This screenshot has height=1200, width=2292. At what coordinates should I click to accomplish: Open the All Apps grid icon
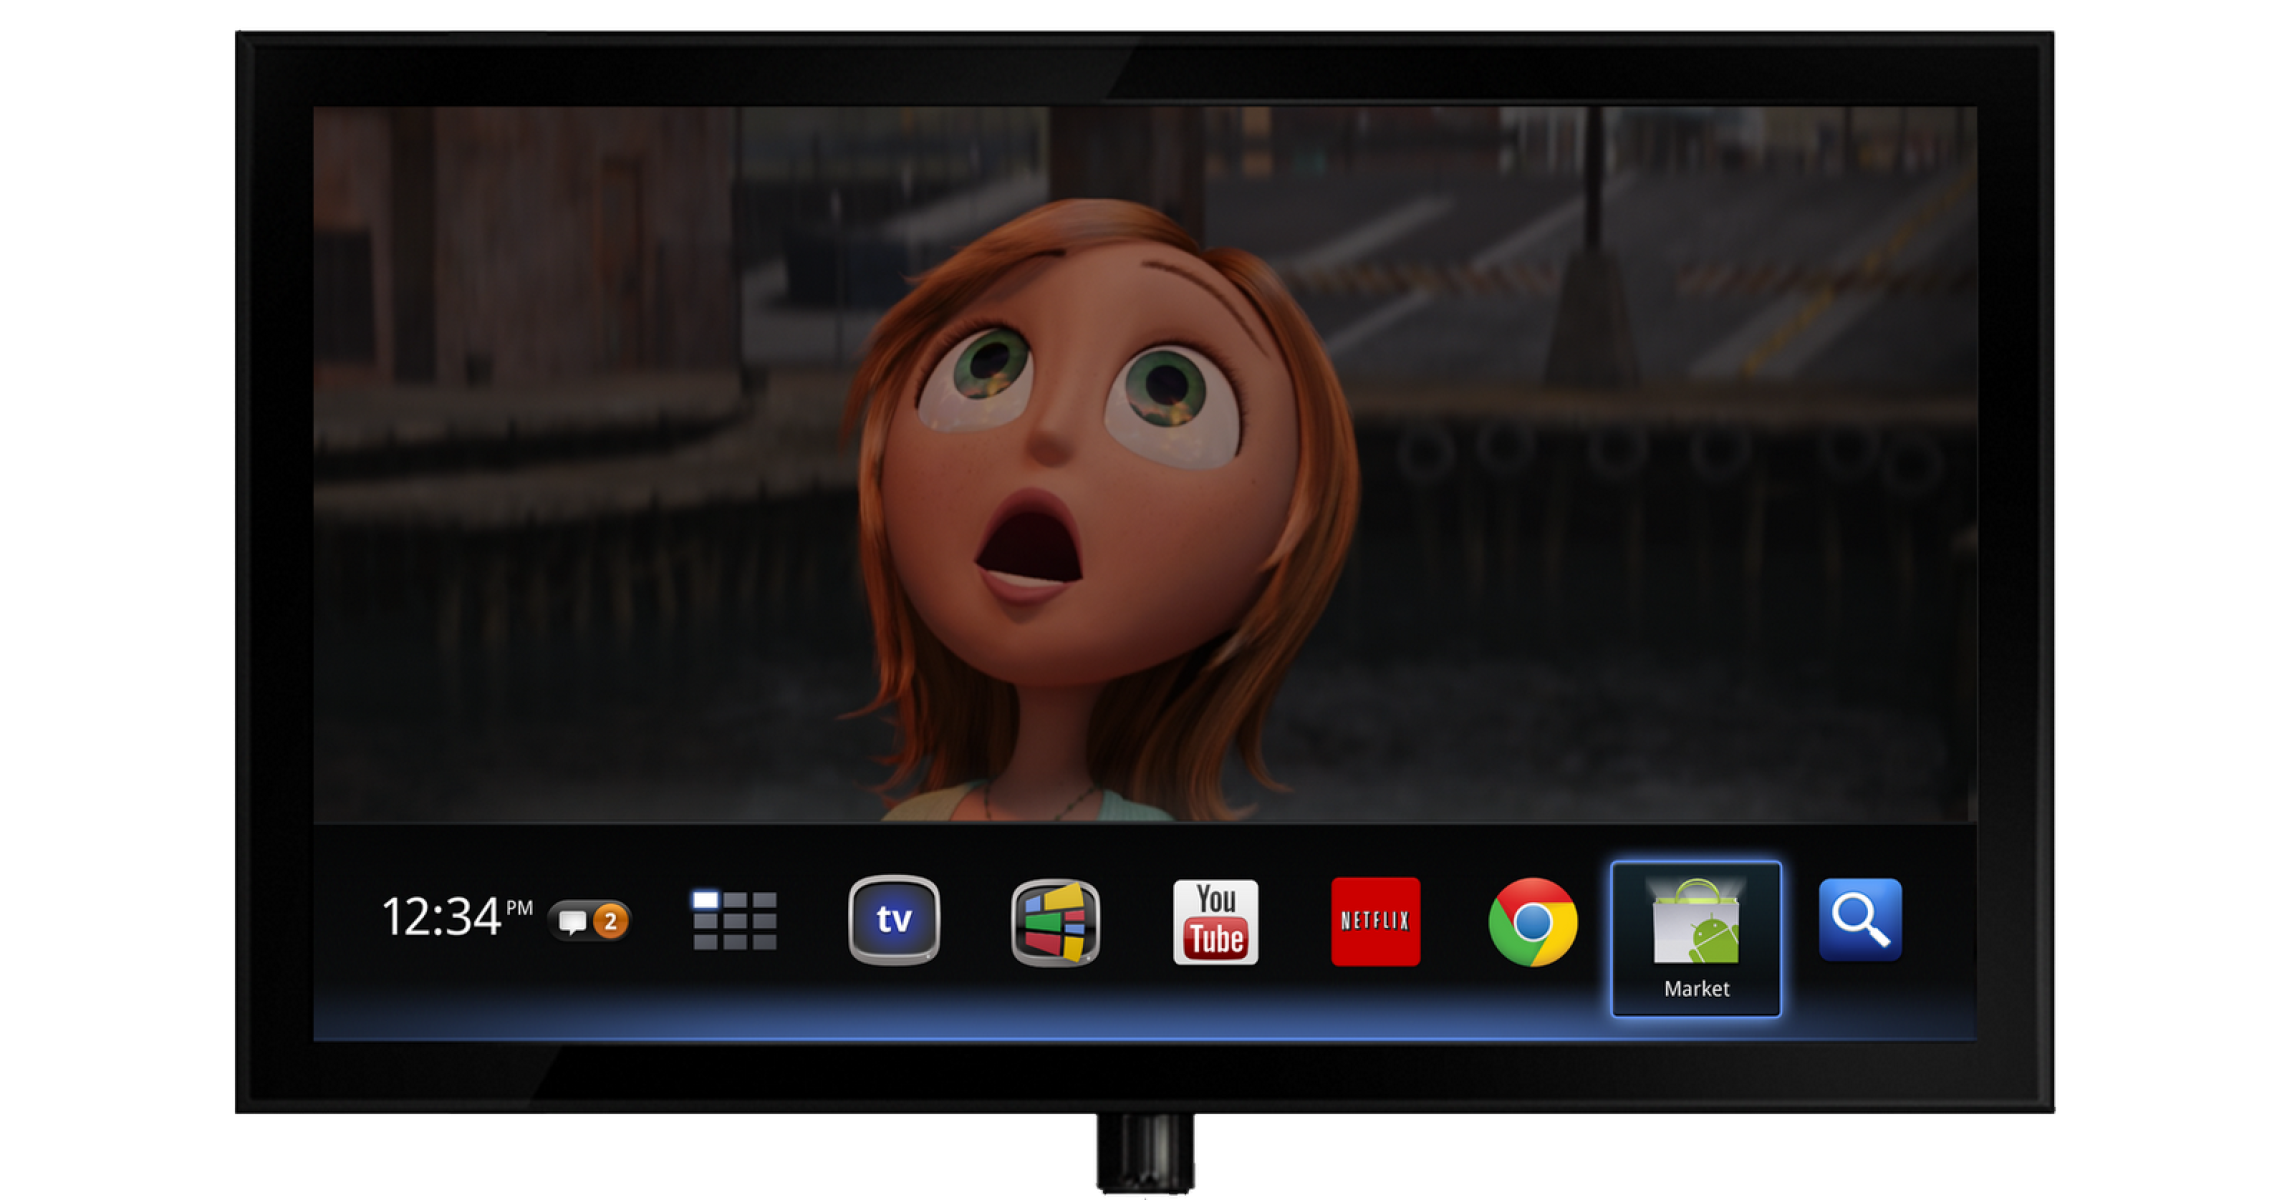735,920
